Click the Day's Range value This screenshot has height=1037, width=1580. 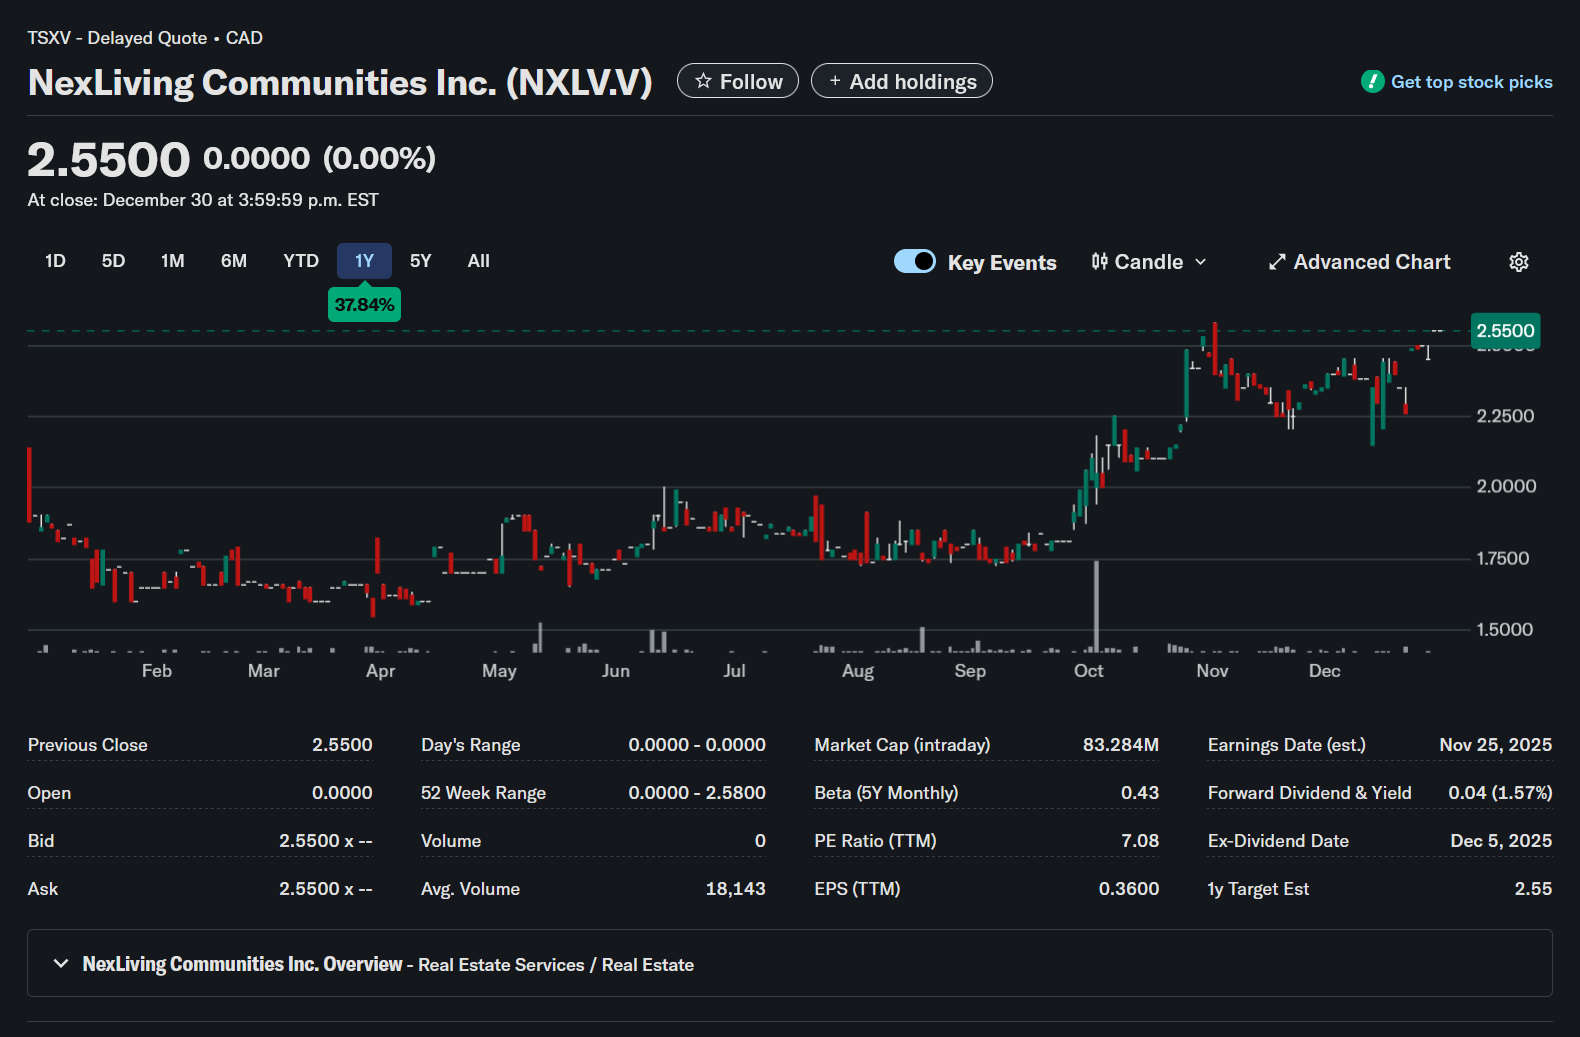[697, 745]
